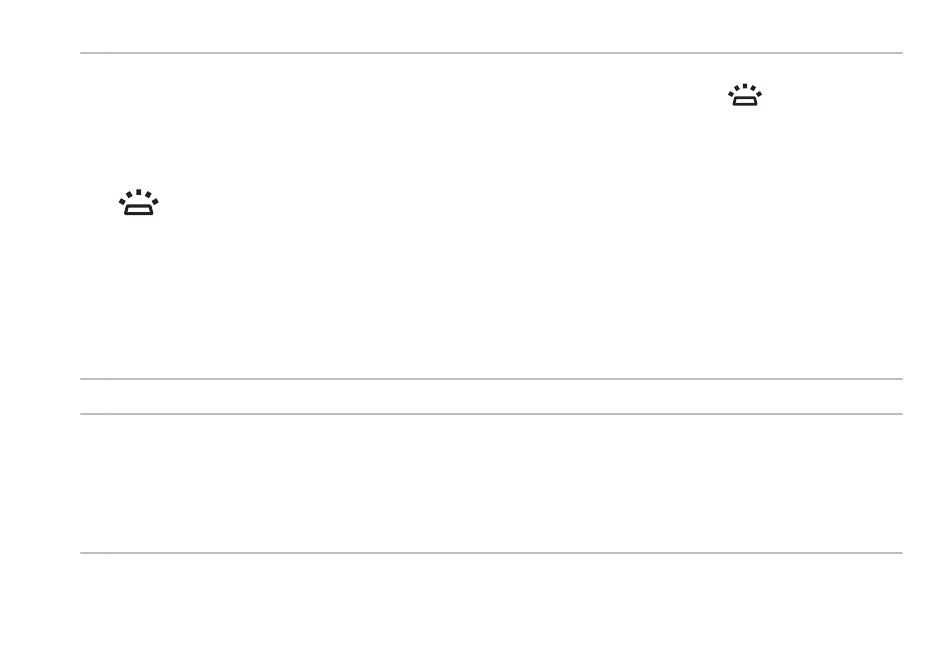The image size is (950, 662).
Task: Click the smaller keyboard backlight icon
Action: coord(745,95)
